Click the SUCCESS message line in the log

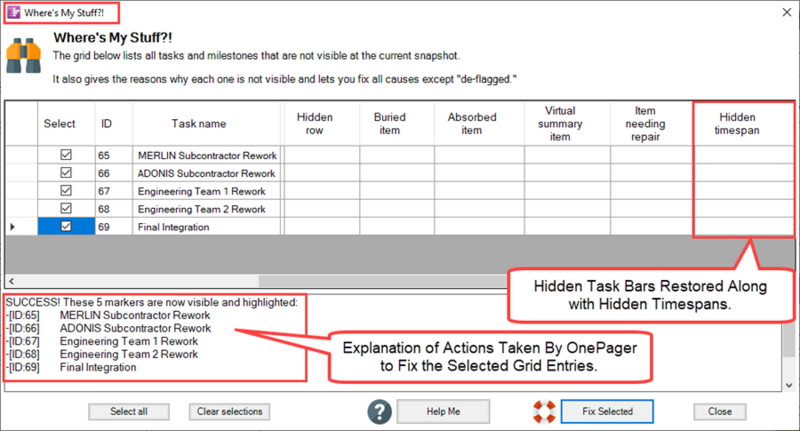point(152,302)
